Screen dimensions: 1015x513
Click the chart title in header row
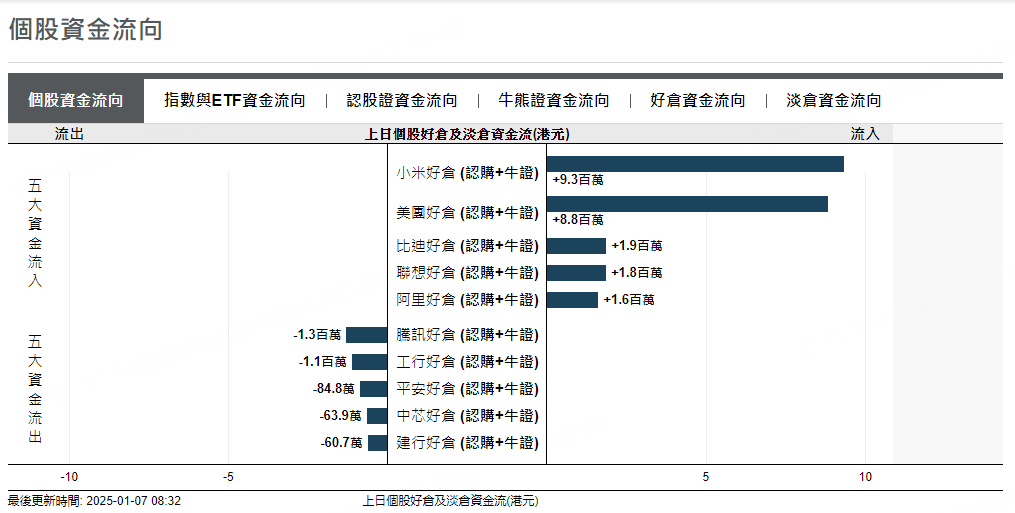coord(467,134)
